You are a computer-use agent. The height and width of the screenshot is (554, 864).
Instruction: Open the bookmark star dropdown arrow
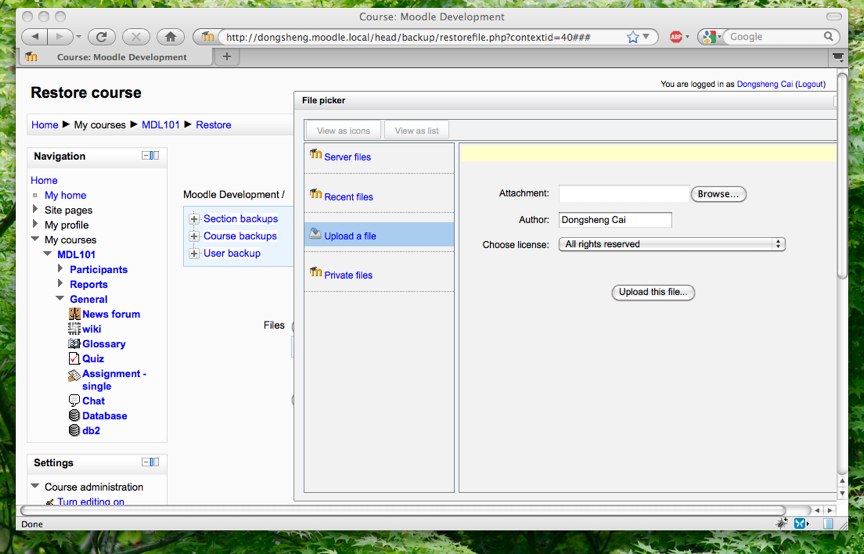646,37
